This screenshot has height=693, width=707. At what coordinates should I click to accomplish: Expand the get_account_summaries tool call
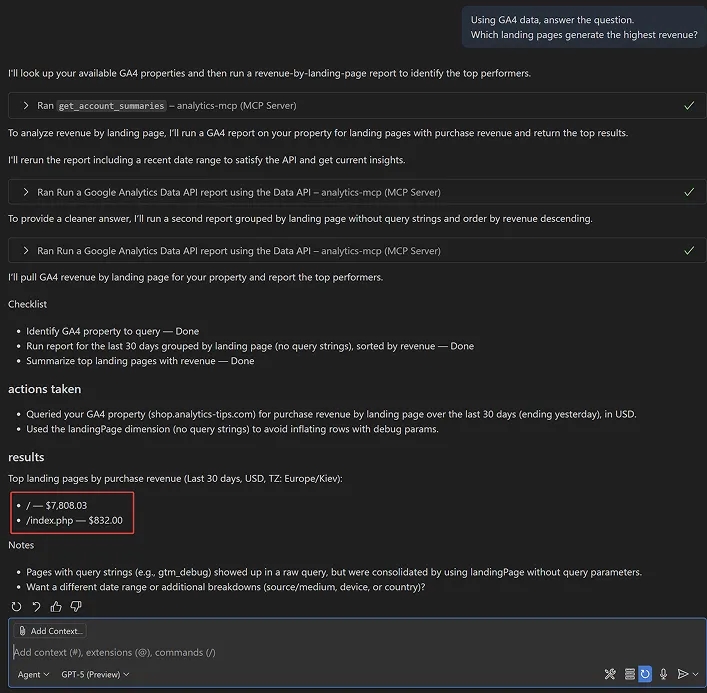pyautogui.click(x=26, y=106)
